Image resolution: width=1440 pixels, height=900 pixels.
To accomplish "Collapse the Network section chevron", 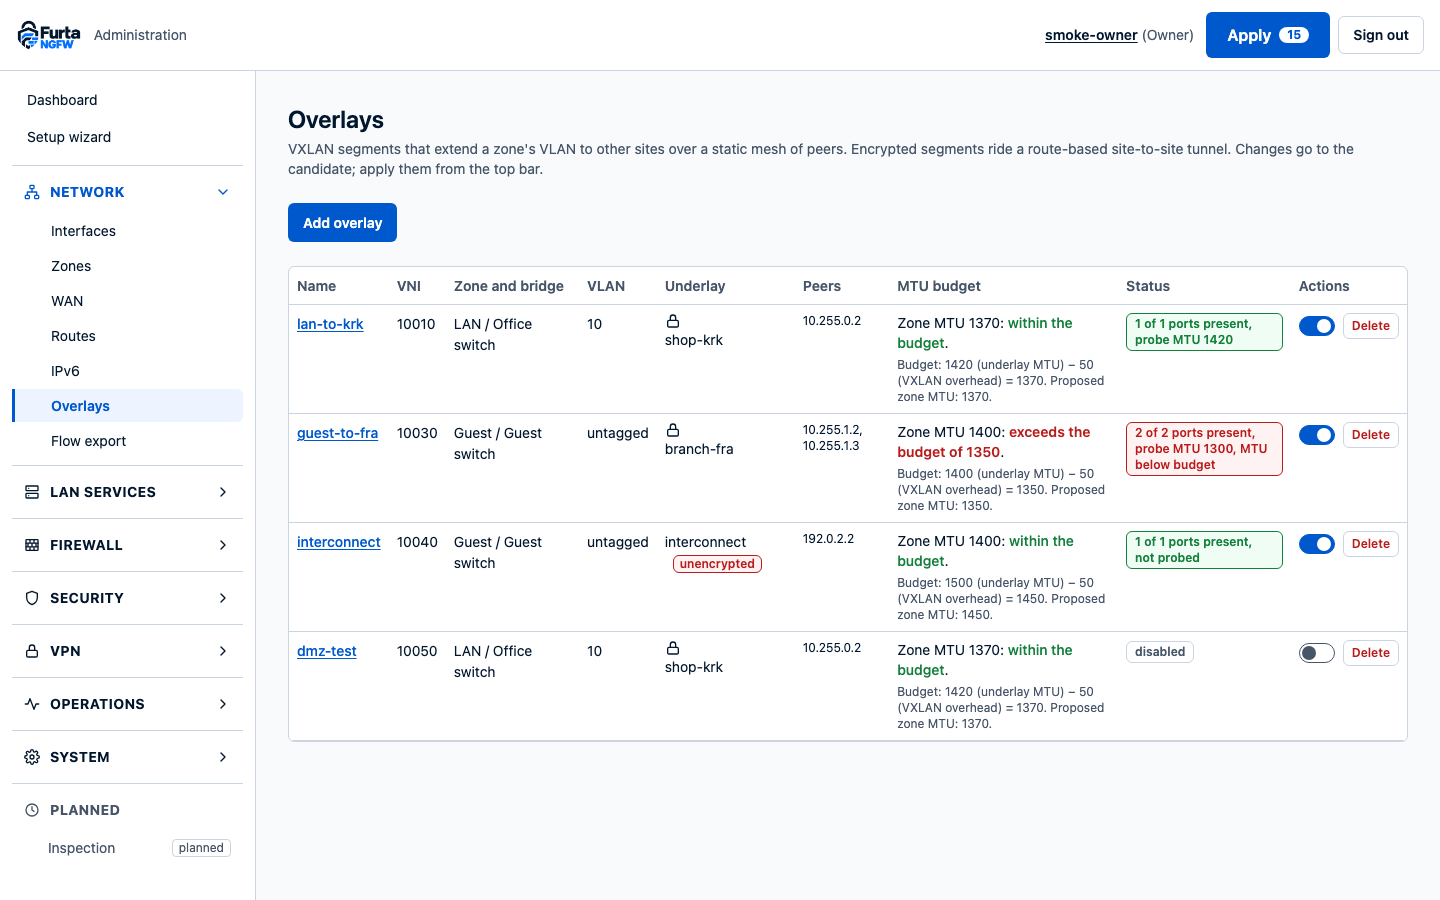I will tap(223, 192).
